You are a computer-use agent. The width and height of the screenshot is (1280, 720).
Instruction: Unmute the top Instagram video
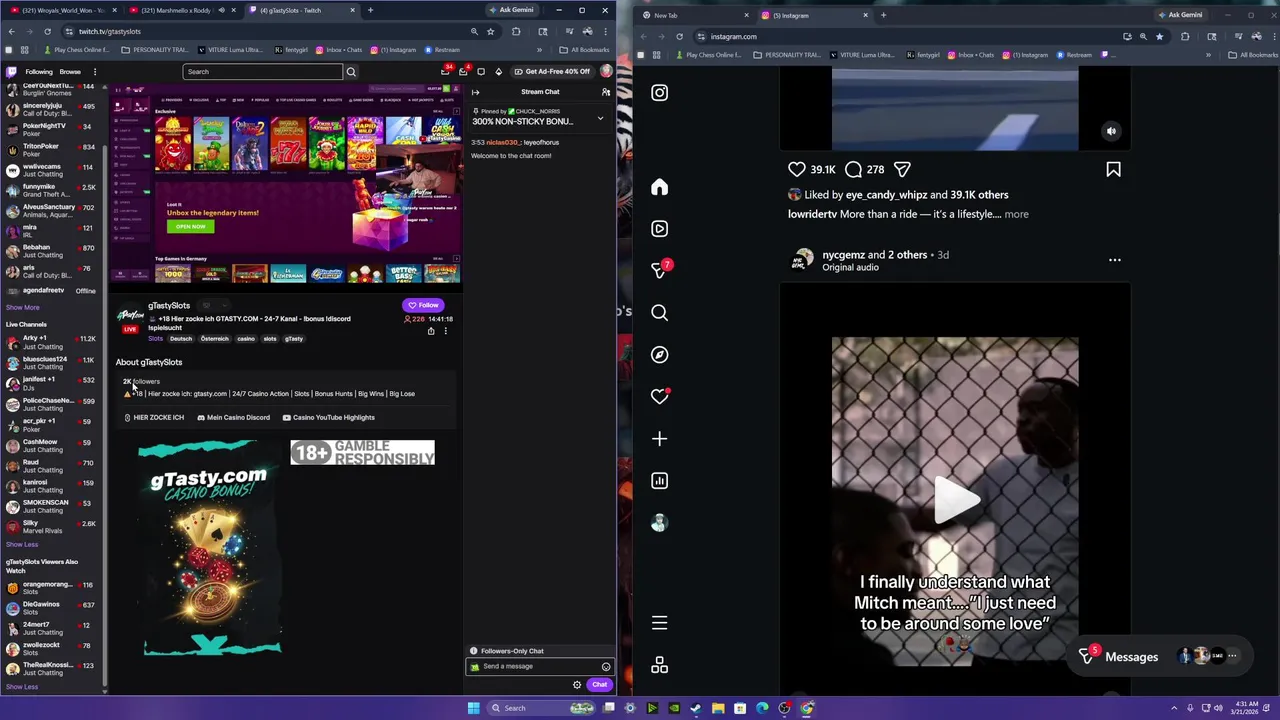(x=1111, y=131)
